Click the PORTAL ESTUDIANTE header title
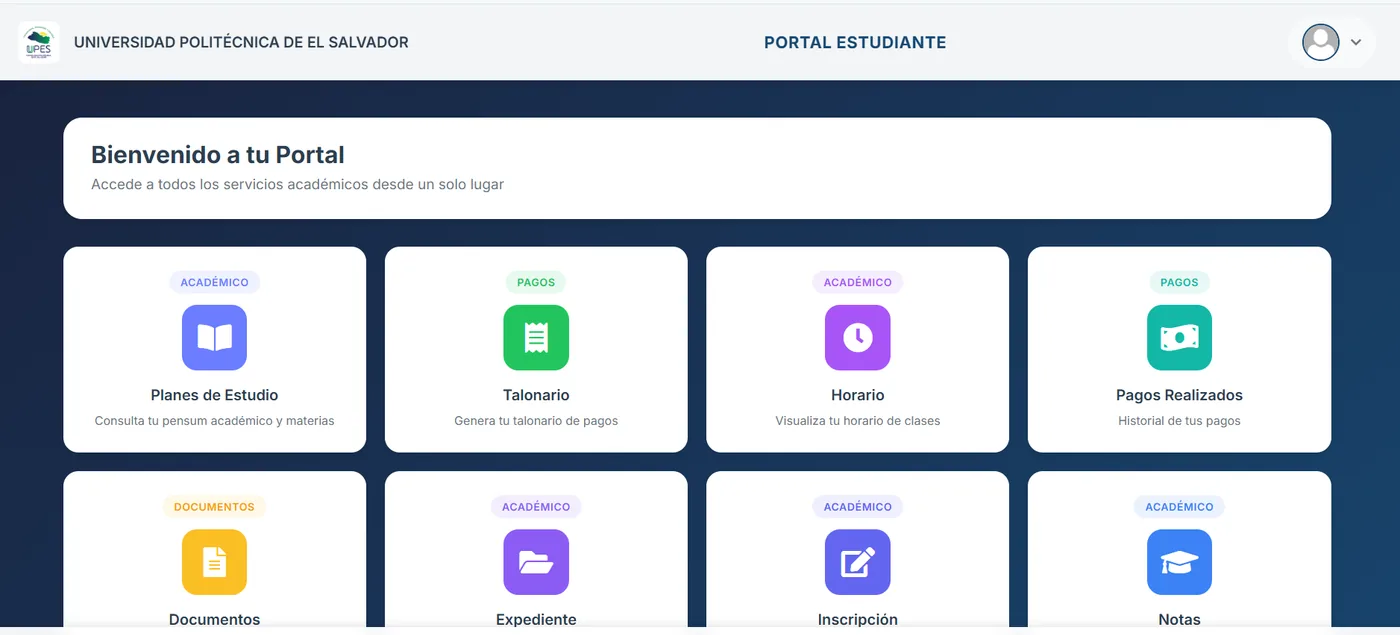 (855, 42)
